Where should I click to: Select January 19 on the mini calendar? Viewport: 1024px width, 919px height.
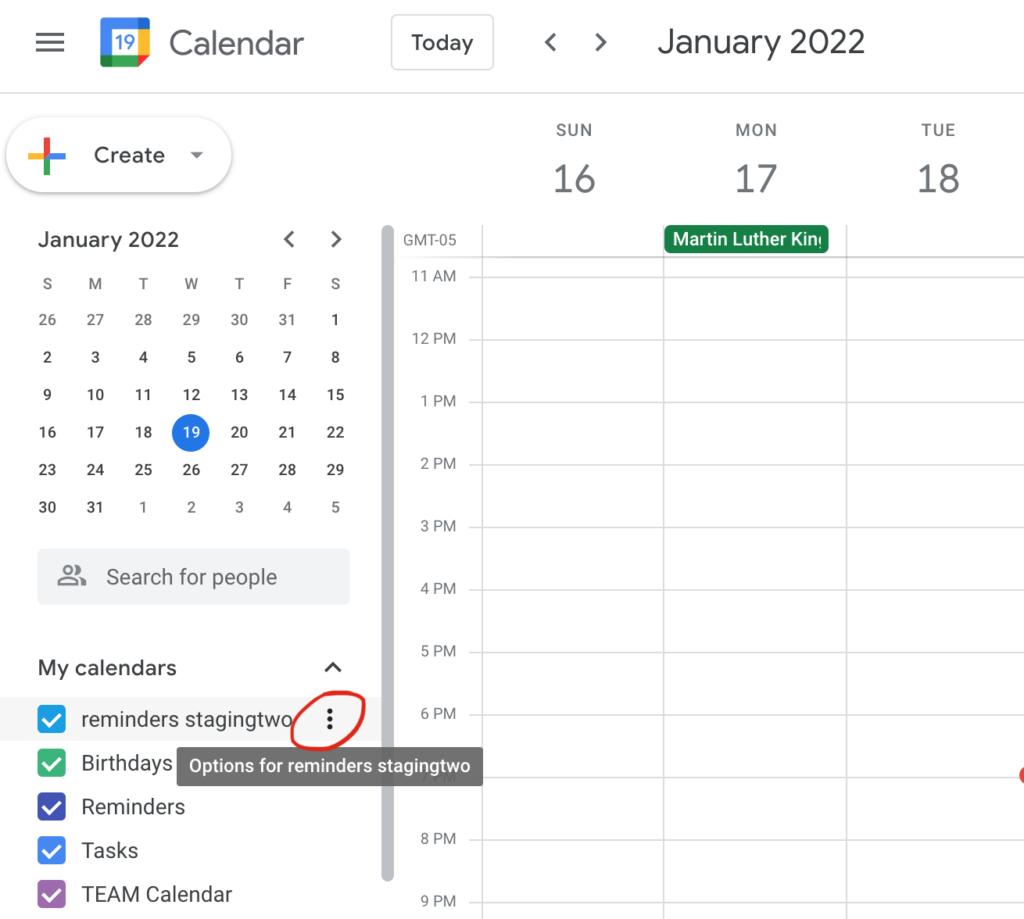(x=191, y=432)
